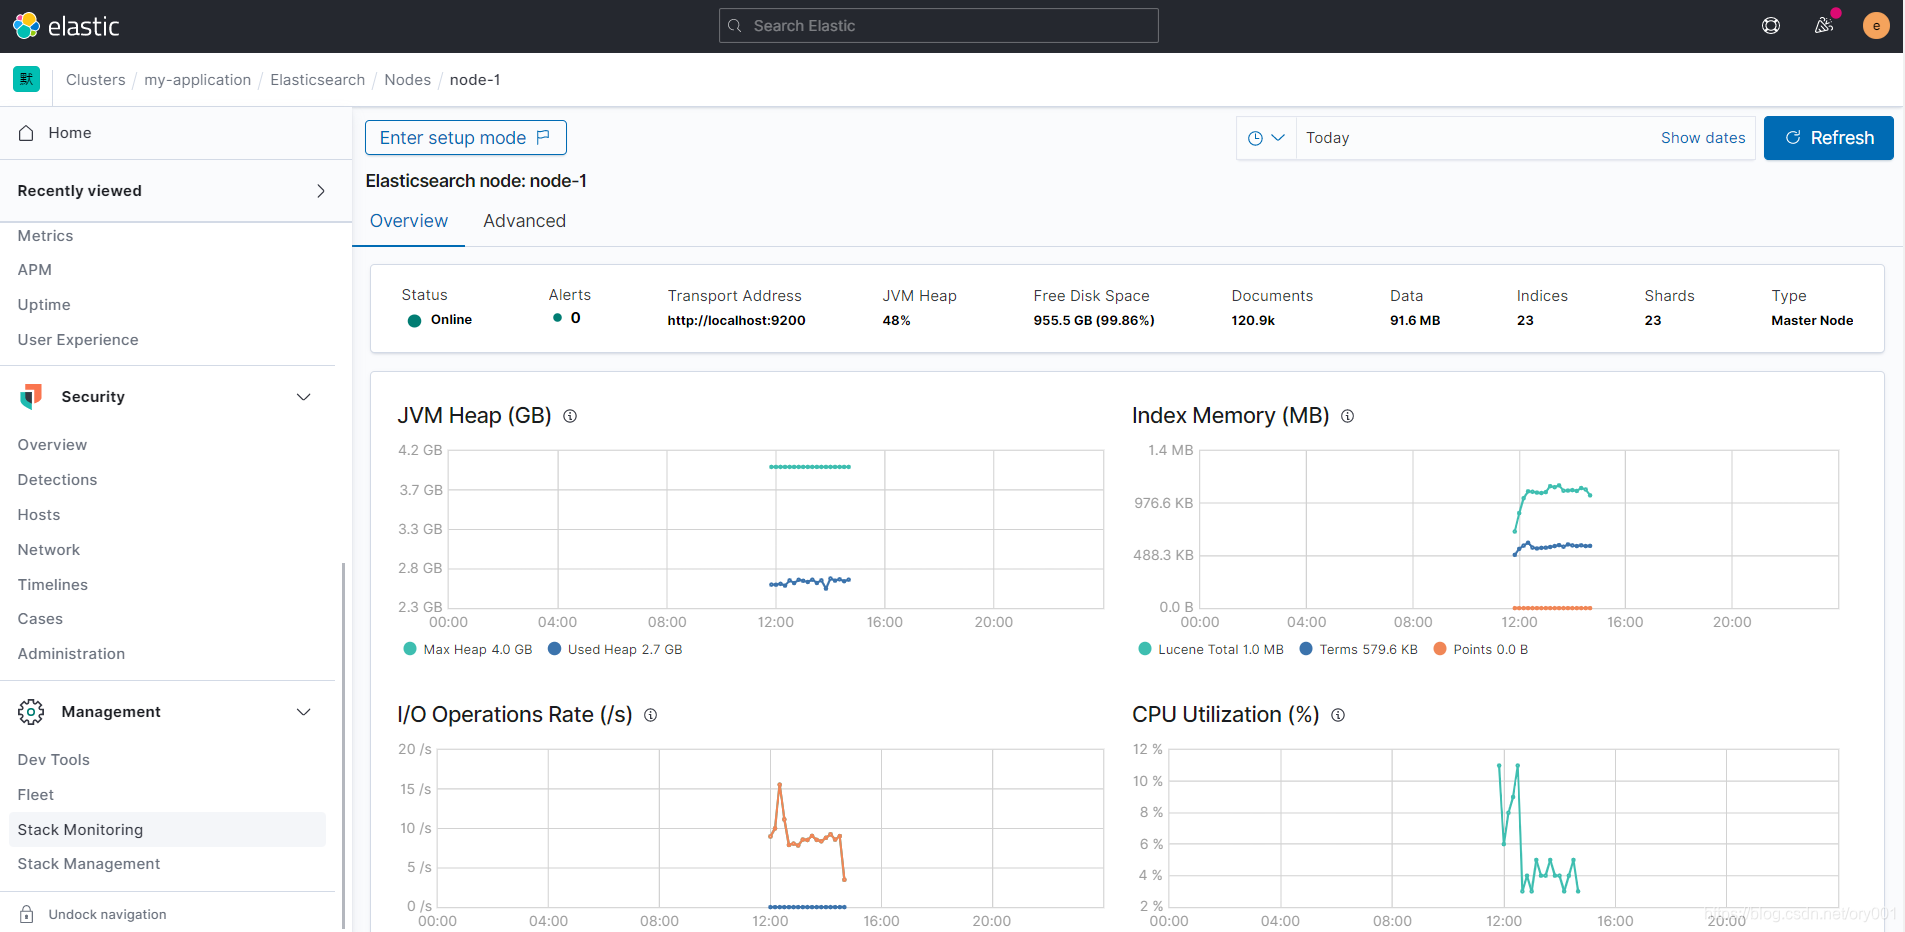The image size is (1905, 932).
Task: Open Stack Monitoring nav item
Action: pyautogui.click(x=167, y=830)
